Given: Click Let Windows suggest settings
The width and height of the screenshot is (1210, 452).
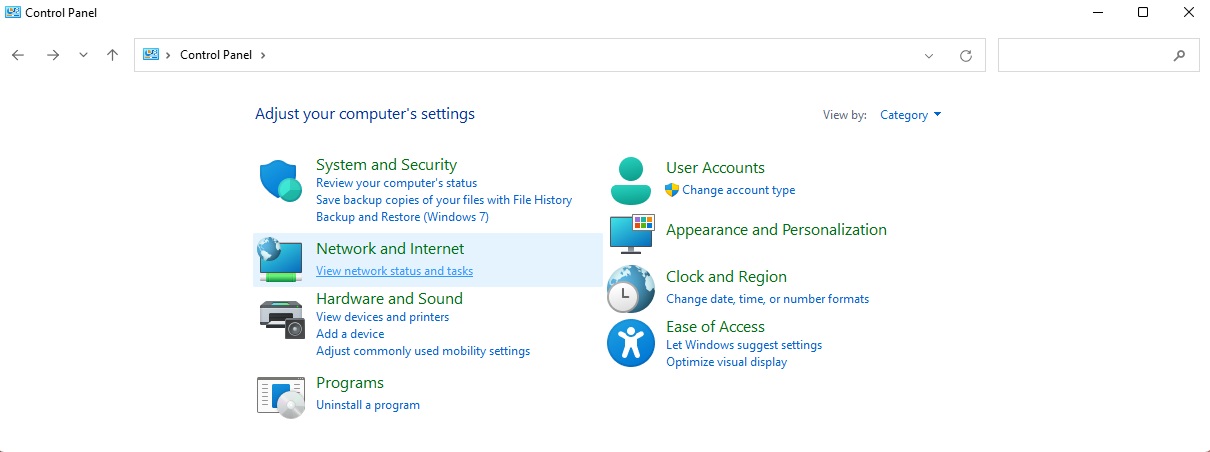Looking at the screenshot, I should coord(744,345).
